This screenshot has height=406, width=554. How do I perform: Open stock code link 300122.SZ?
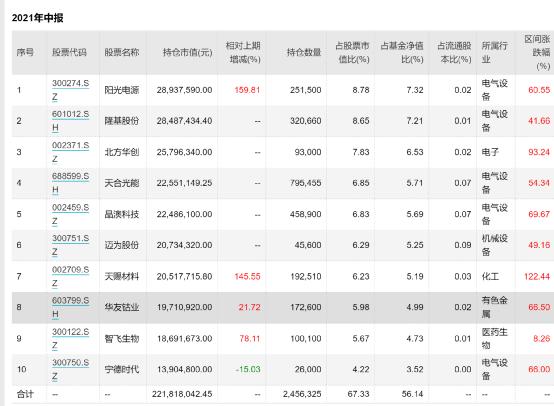tap(70, 338)
